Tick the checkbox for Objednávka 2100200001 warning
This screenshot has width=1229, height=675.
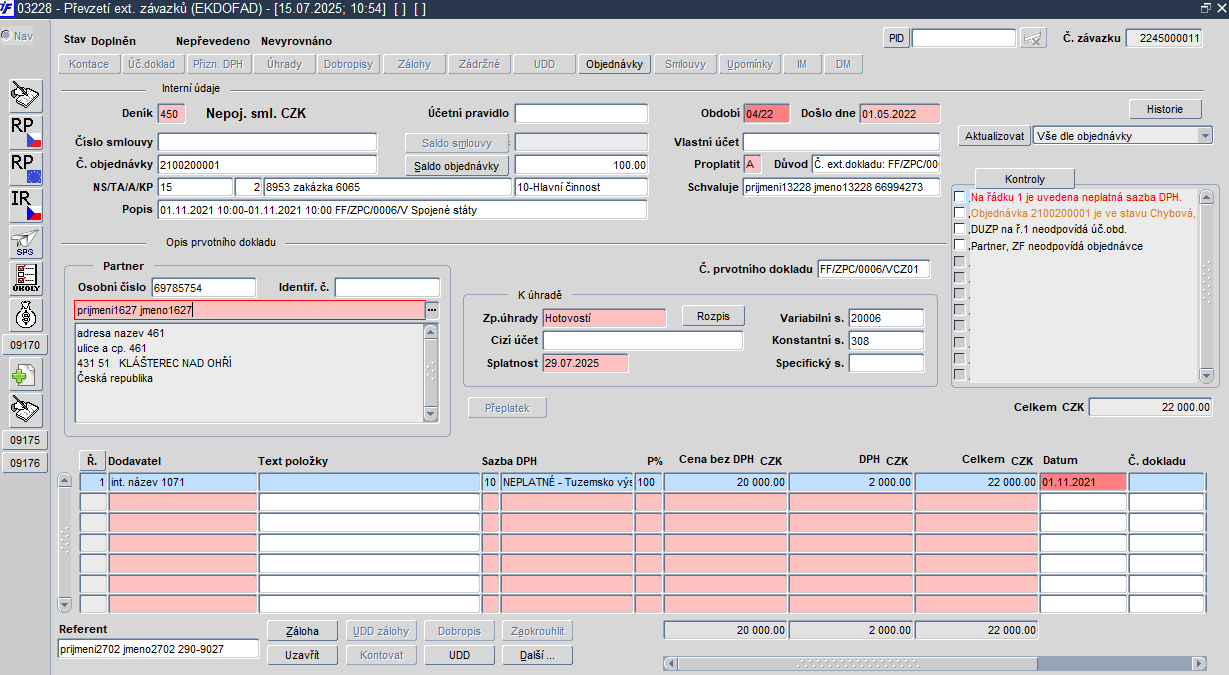tap(960, 213)
